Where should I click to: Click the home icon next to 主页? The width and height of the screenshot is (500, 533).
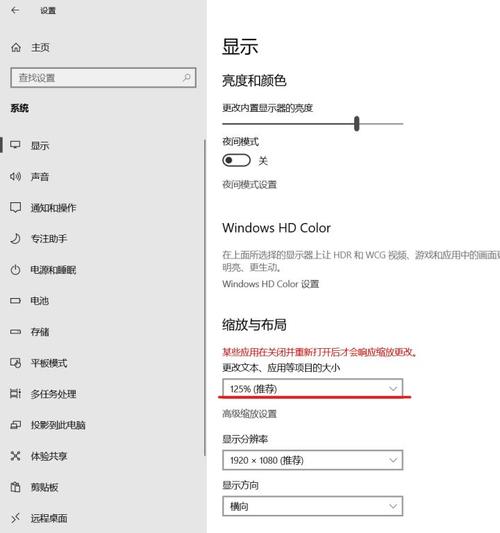click(x=16, y=47)
